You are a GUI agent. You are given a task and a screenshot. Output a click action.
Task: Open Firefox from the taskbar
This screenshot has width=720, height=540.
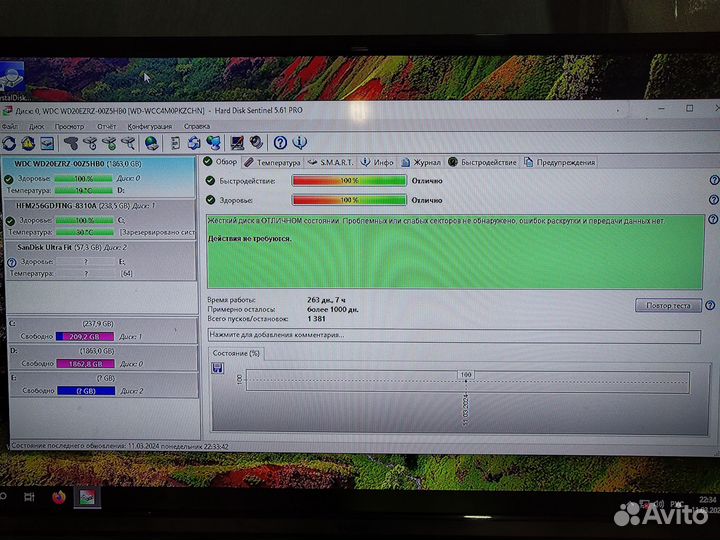[x=59, y=497]
